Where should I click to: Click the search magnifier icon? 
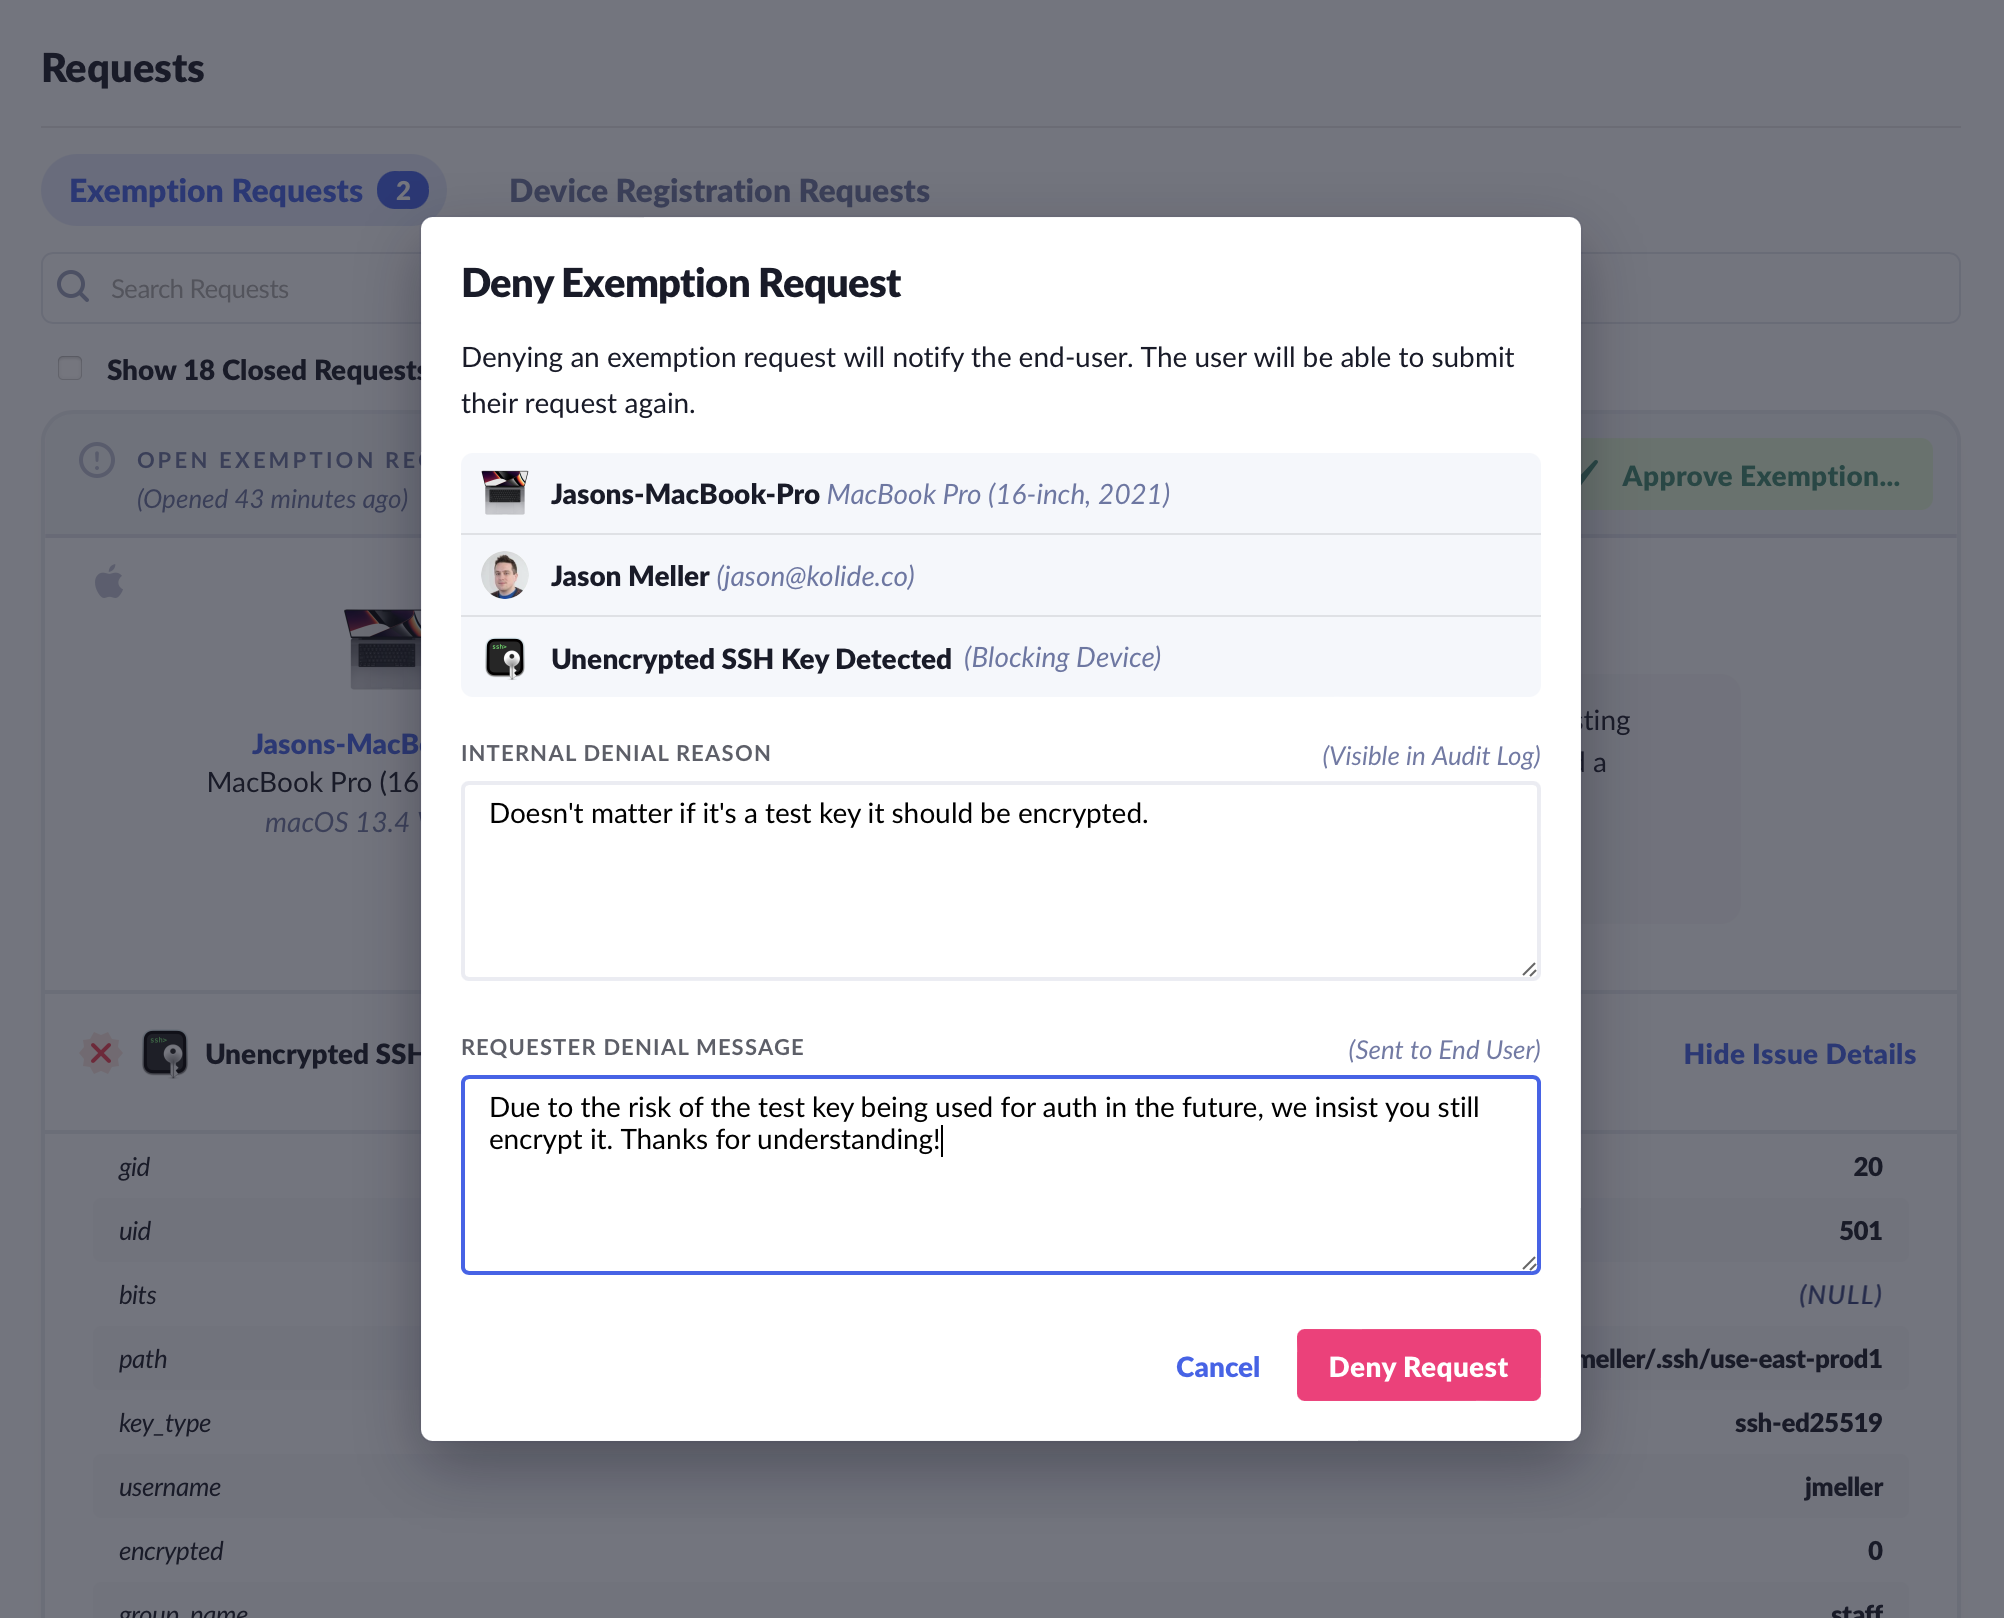(73, 288)
